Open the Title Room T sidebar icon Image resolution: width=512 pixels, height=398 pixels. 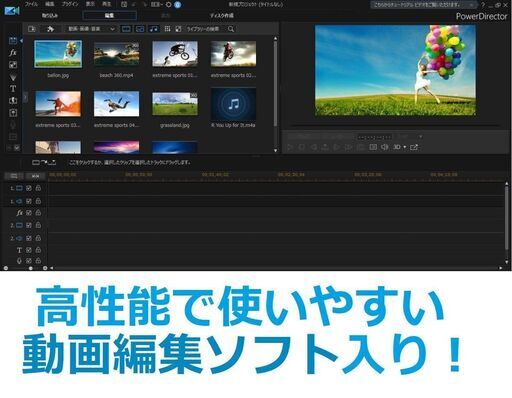(13, 89)
